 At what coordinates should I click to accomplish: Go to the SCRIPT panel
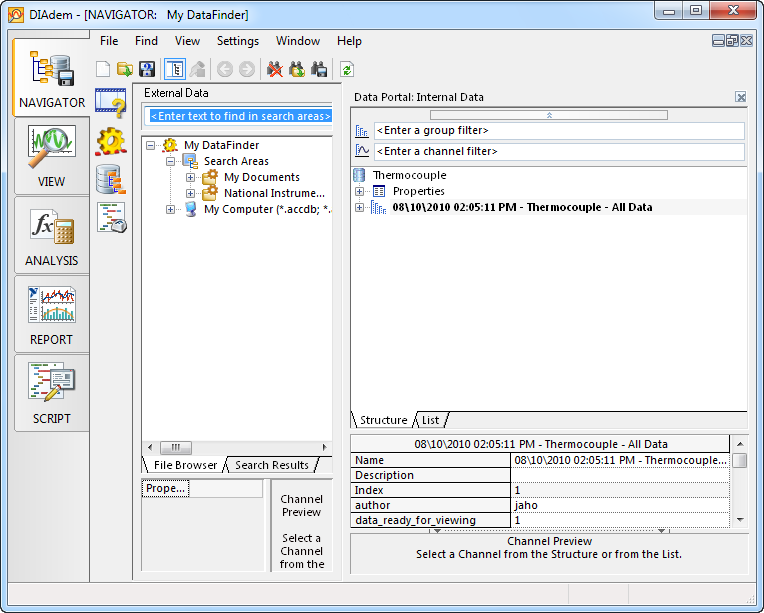coord(51,394)
